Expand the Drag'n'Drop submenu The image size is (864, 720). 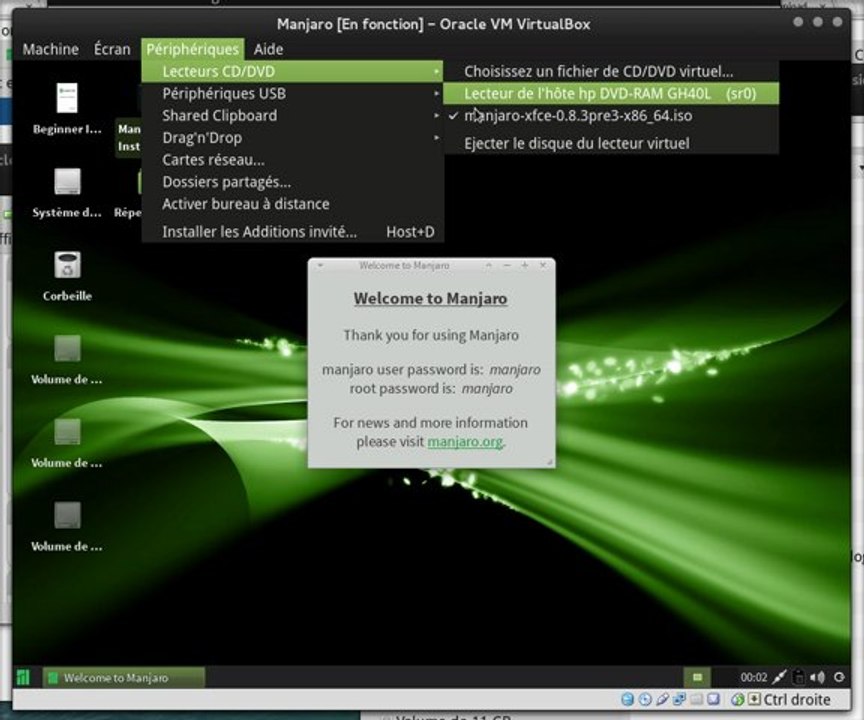pos(292,138)
